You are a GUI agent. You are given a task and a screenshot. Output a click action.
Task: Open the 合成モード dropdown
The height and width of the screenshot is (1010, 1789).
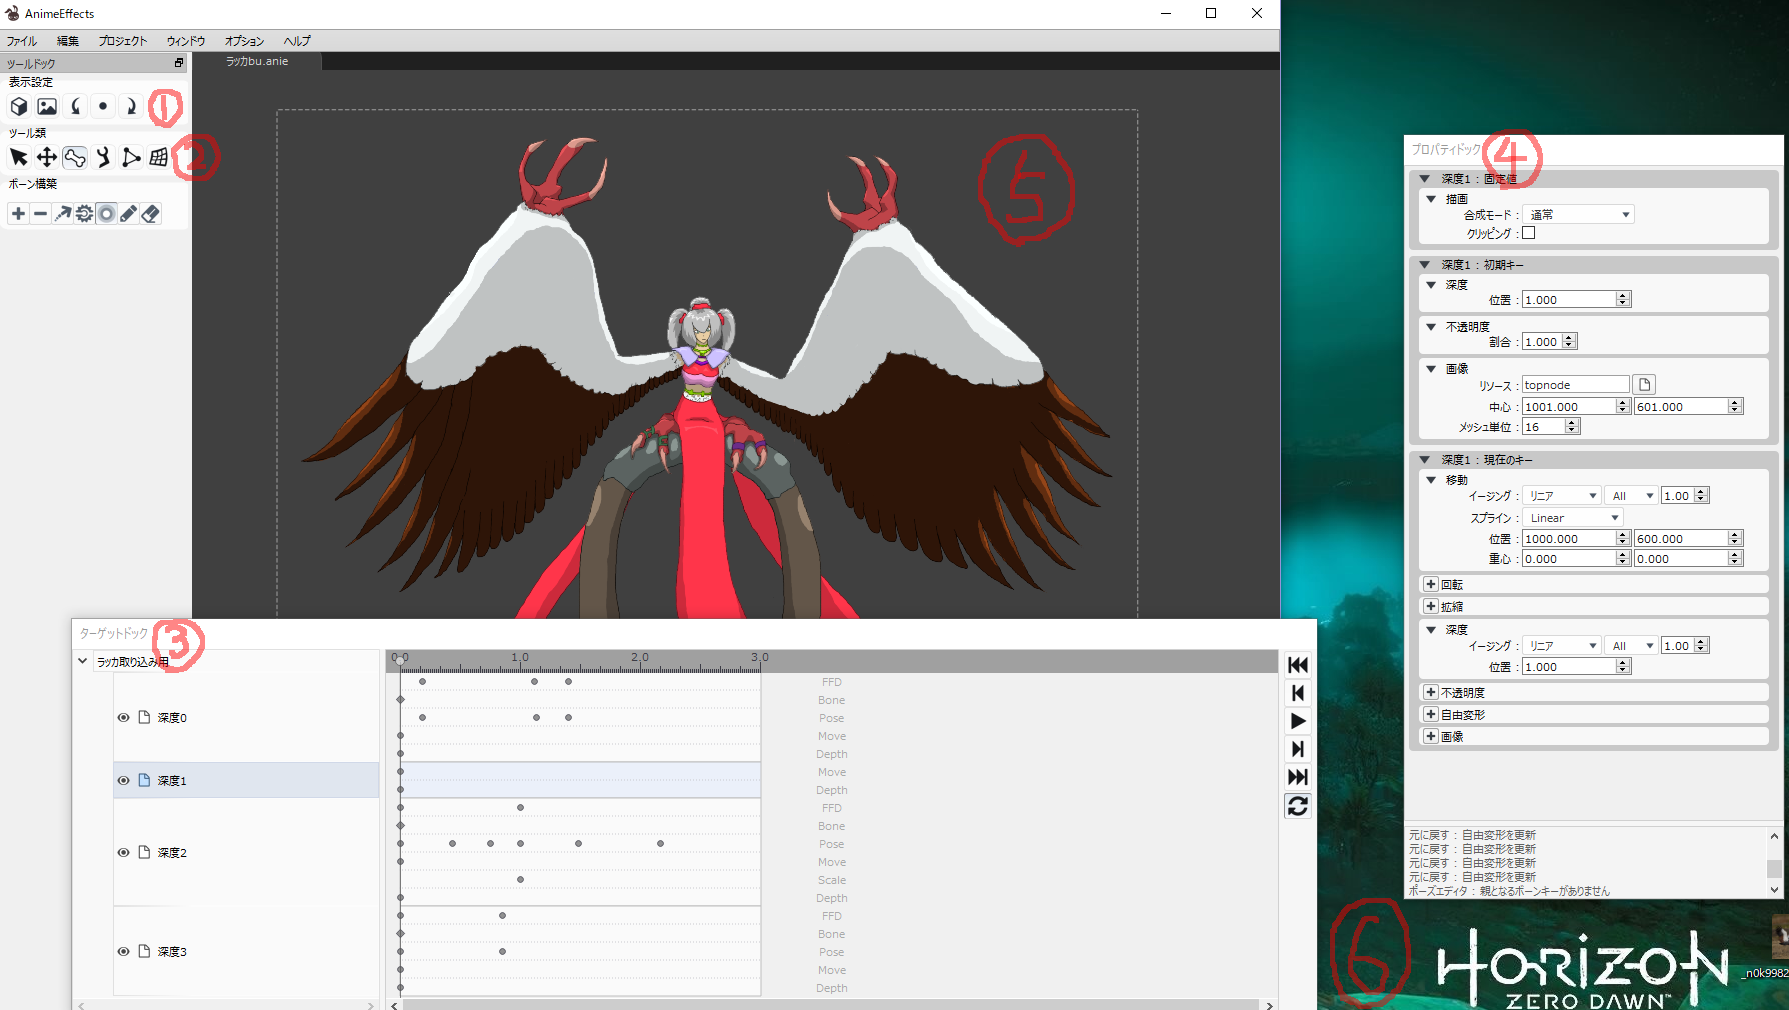pyautogui.click(x=1579, y=215)
